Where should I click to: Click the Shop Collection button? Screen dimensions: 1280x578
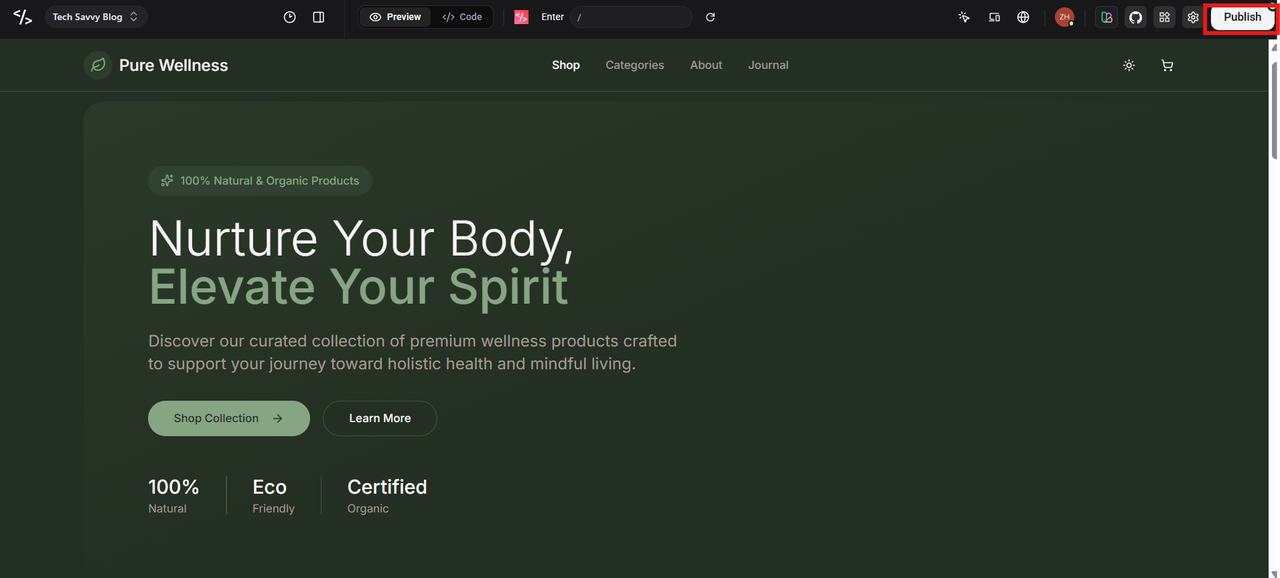229,418
